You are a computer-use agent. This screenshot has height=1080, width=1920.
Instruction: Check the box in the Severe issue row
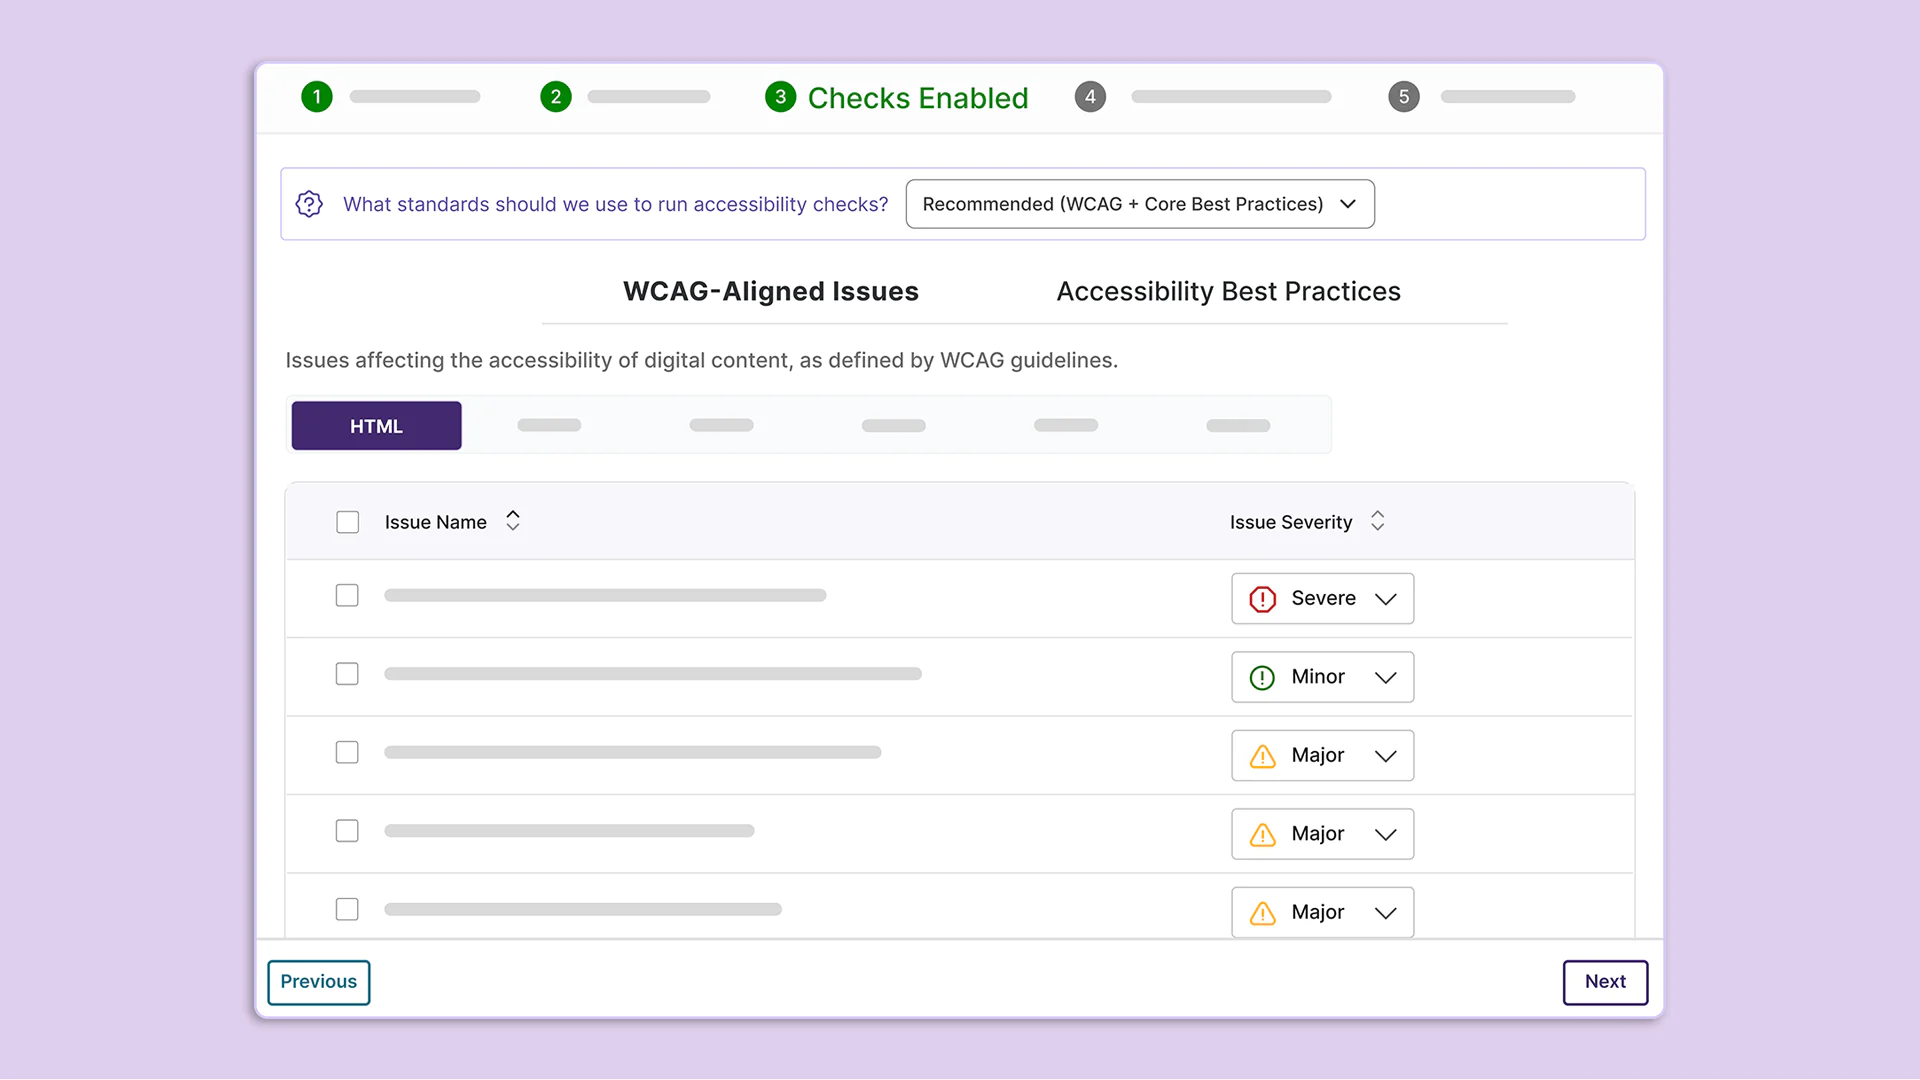pyautogui.click(x=347, y=596)
